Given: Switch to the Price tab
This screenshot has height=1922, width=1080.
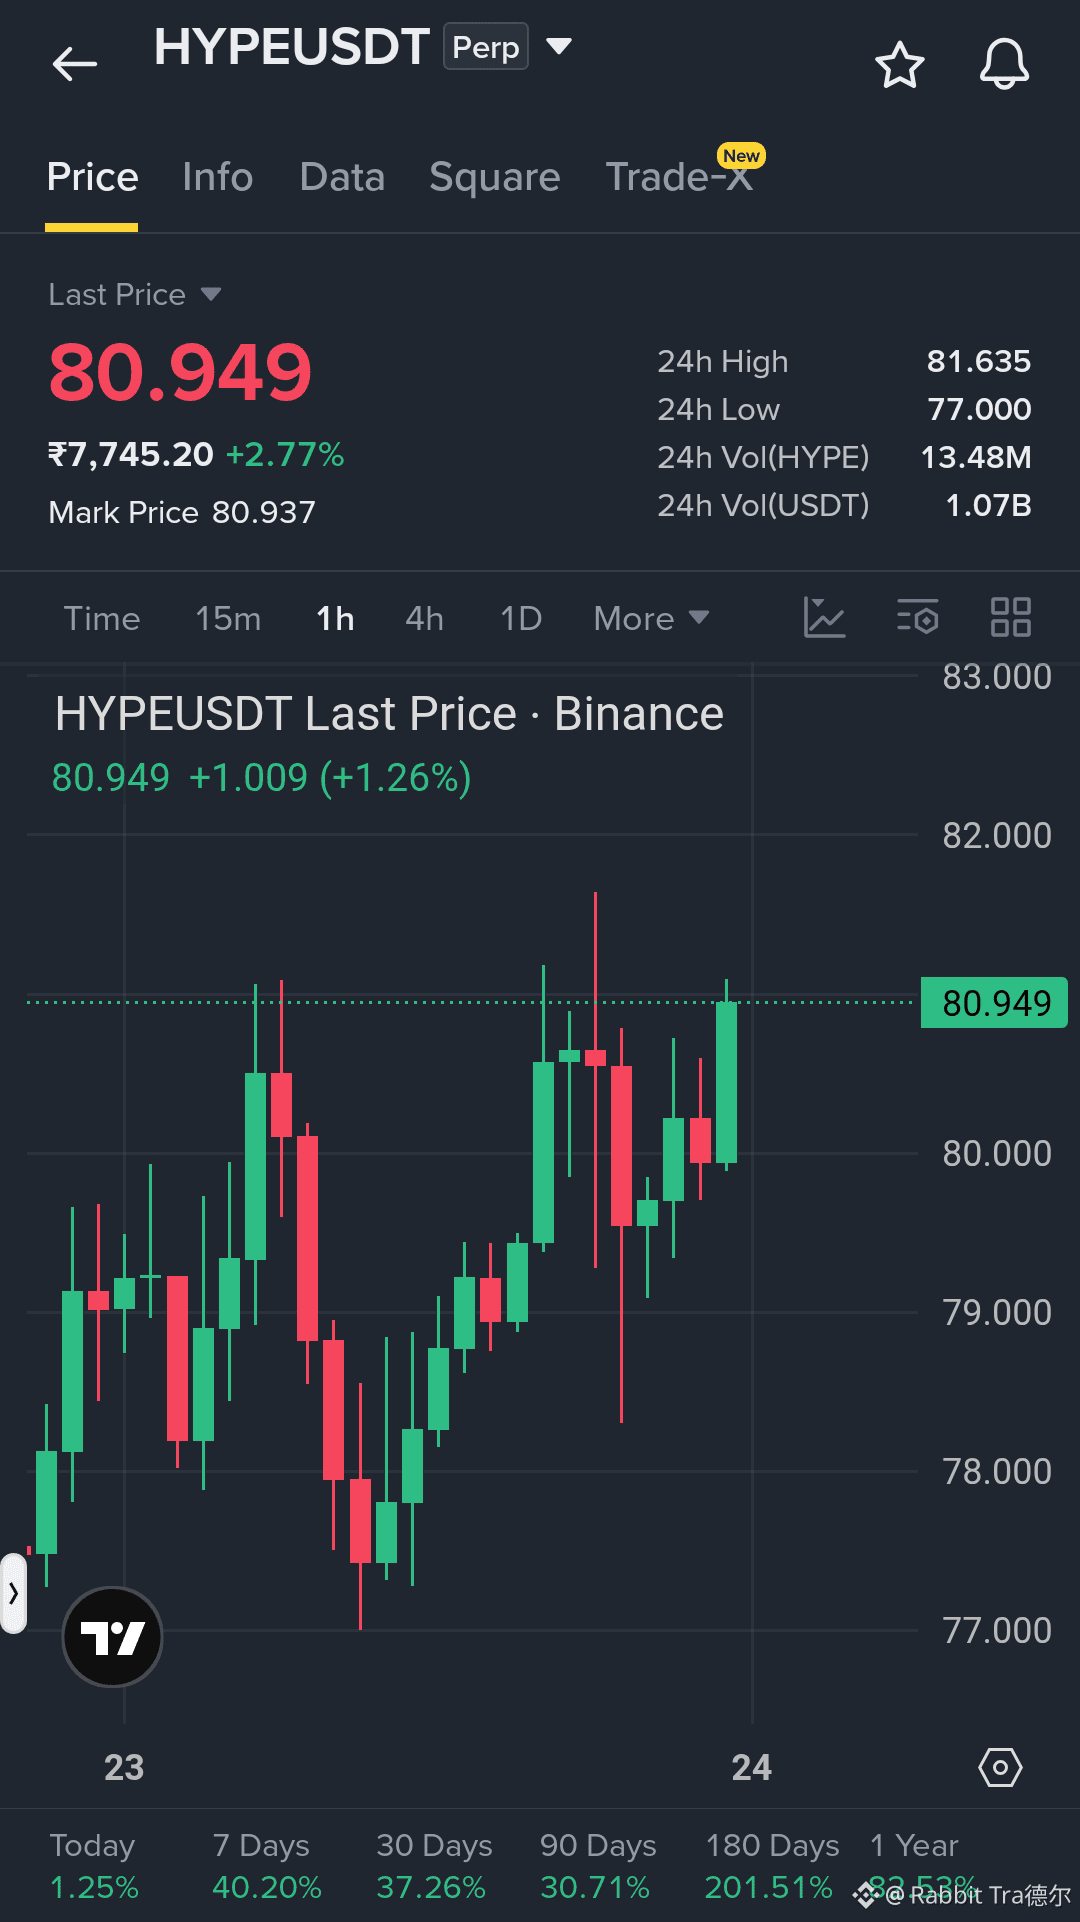Looking at the screenshot, I should pos(92,177).
